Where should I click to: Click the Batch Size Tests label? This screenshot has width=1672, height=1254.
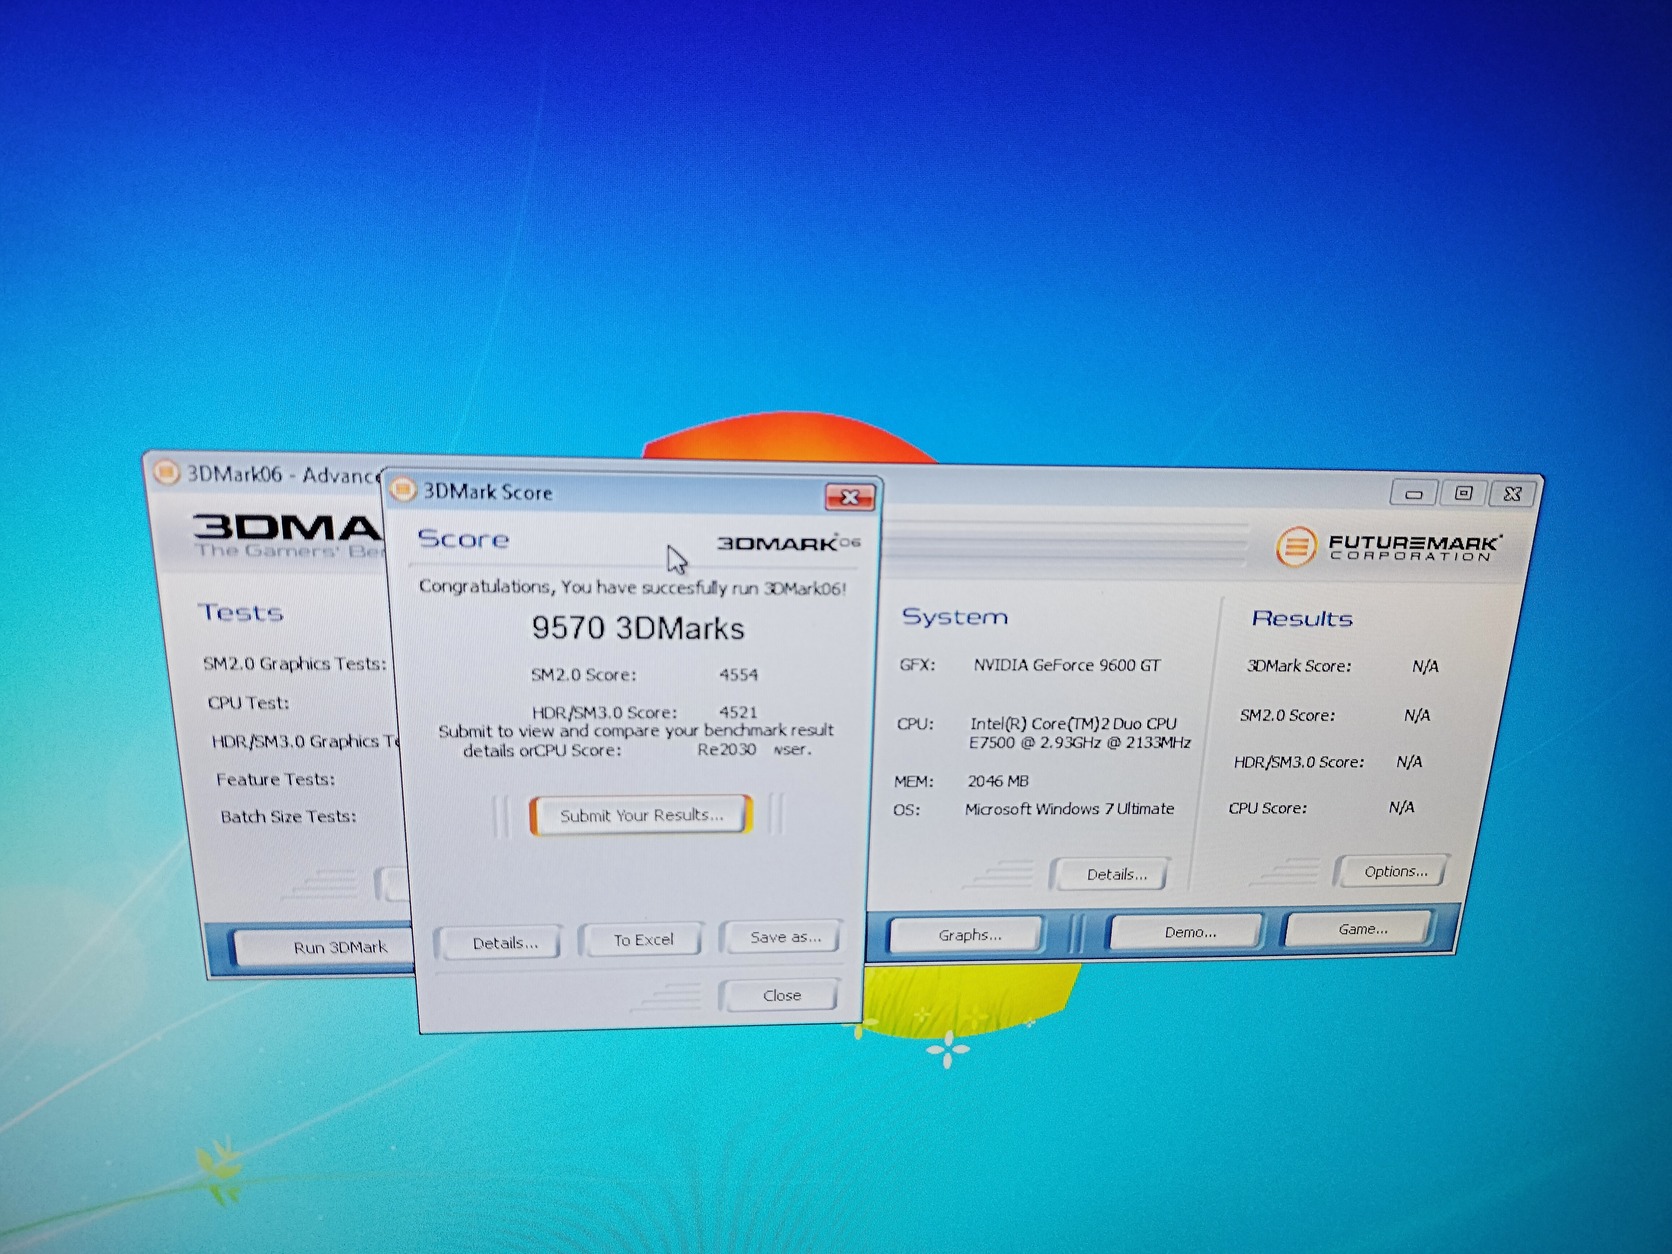(288, 816)
